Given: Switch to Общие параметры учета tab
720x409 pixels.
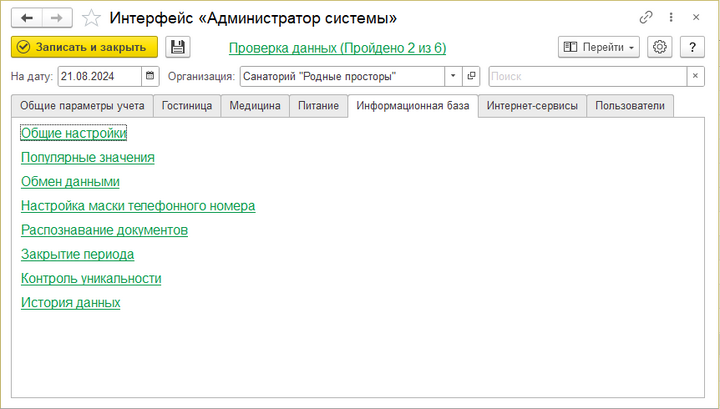Looking at the screenshot, I should click(x=82, y=106).
